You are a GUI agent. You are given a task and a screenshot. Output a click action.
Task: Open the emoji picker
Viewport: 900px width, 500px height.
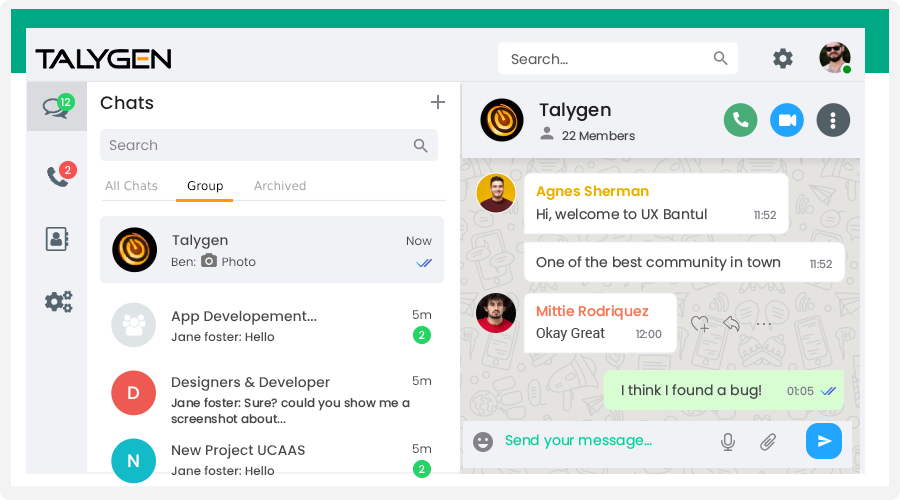point(483,441)
